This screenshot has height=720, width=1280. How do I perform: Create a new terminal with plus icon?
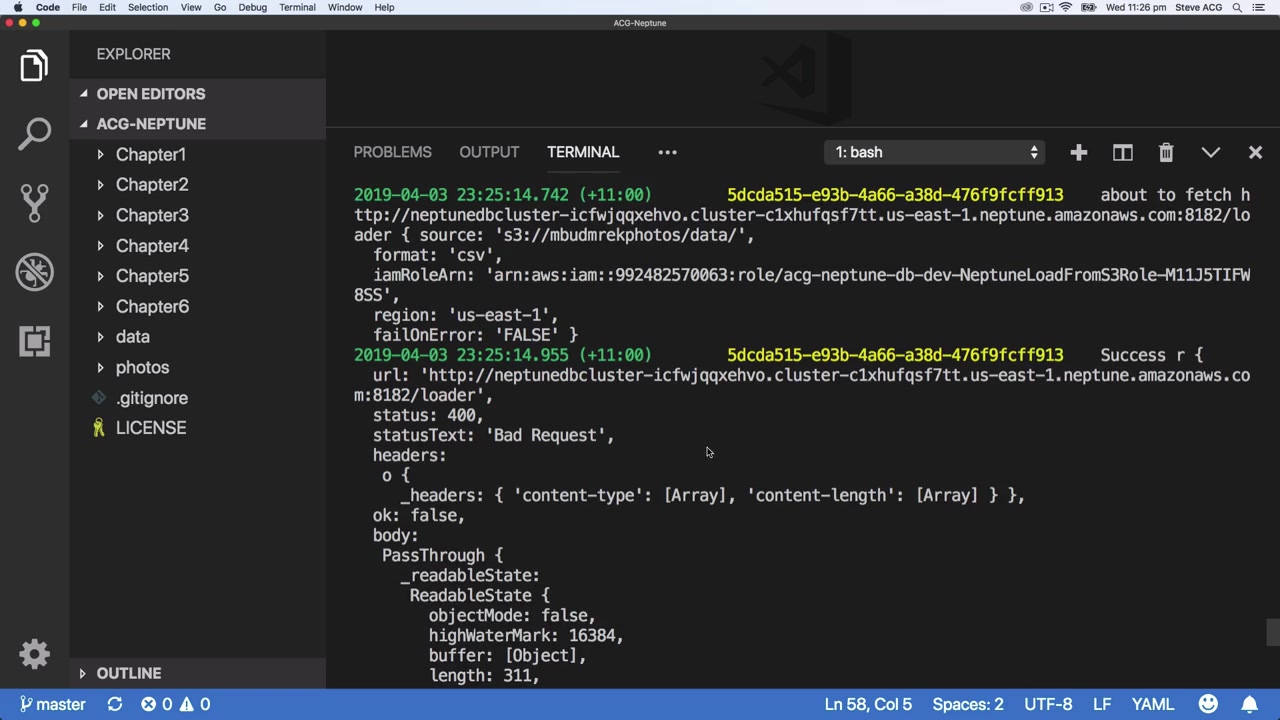point(1078,152)
